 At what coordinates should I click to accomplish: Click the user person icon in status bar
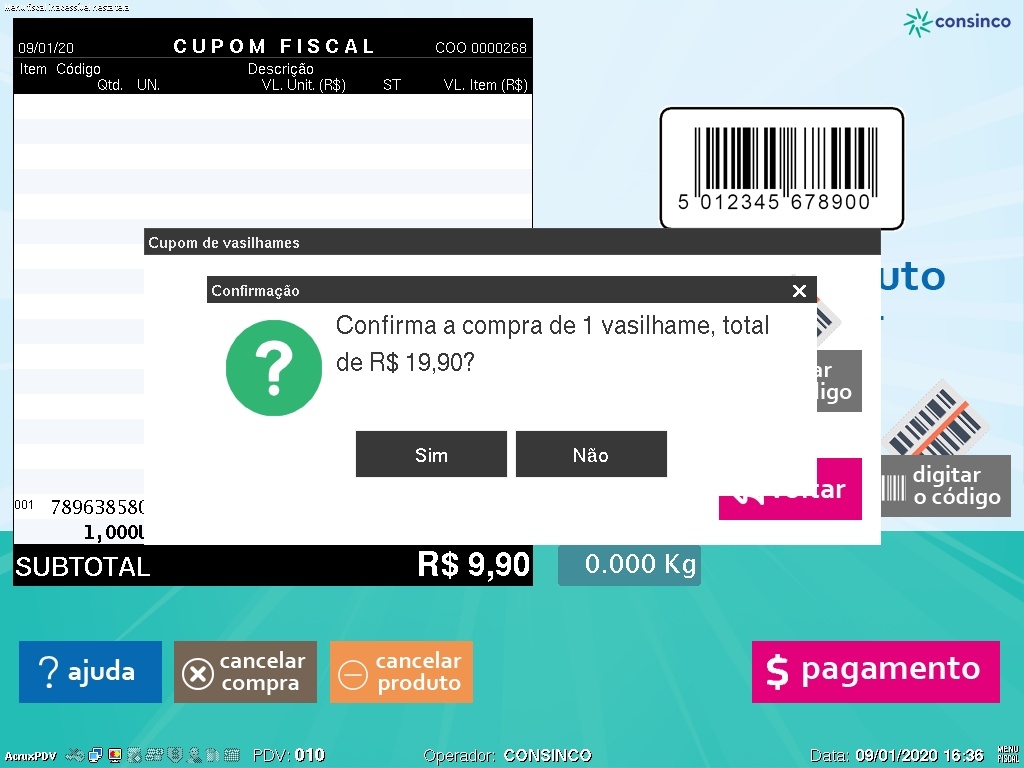tap(194, 755)
